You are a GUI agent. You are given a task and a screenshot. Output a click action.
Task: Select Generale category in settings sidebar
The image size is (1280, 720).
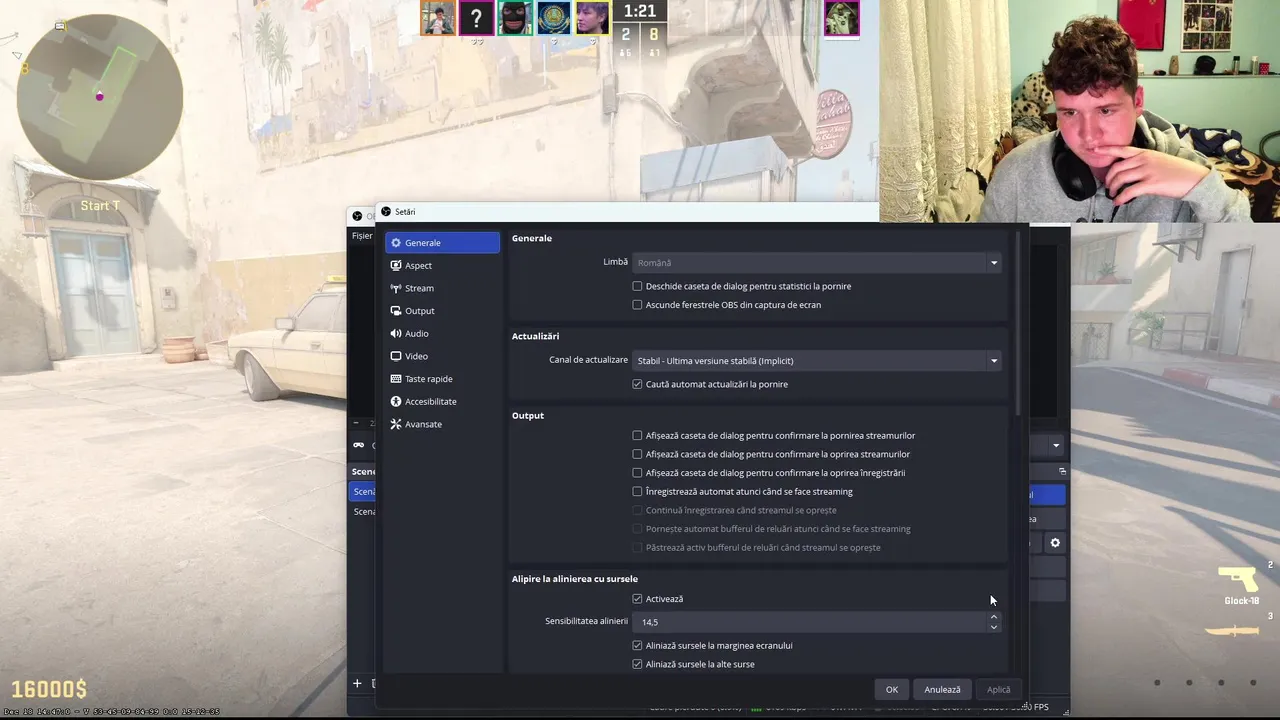point(442,243)
